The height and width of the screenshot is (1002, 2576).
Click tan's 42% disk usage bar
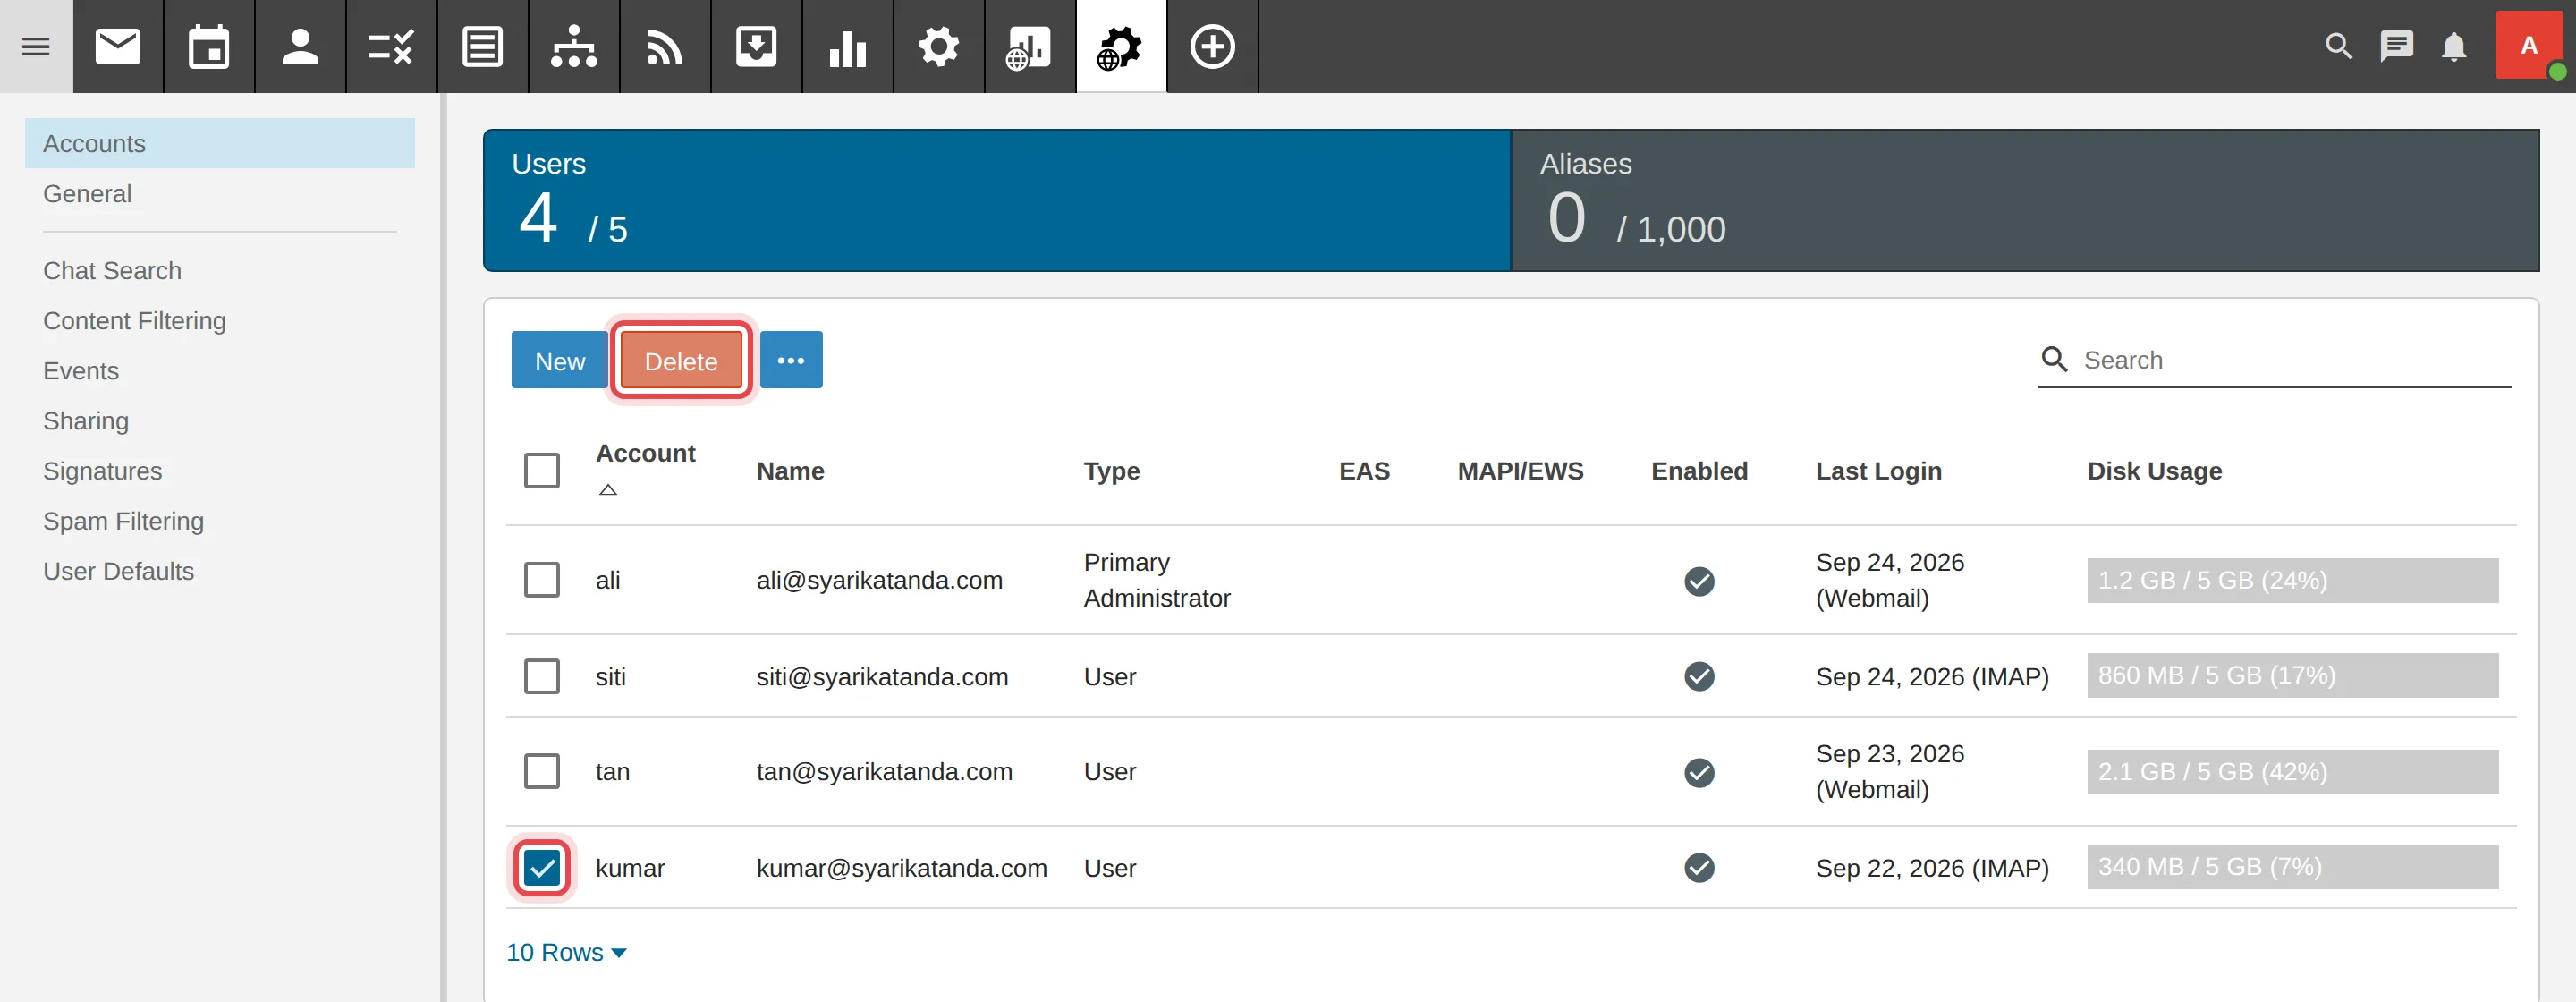2292,772
